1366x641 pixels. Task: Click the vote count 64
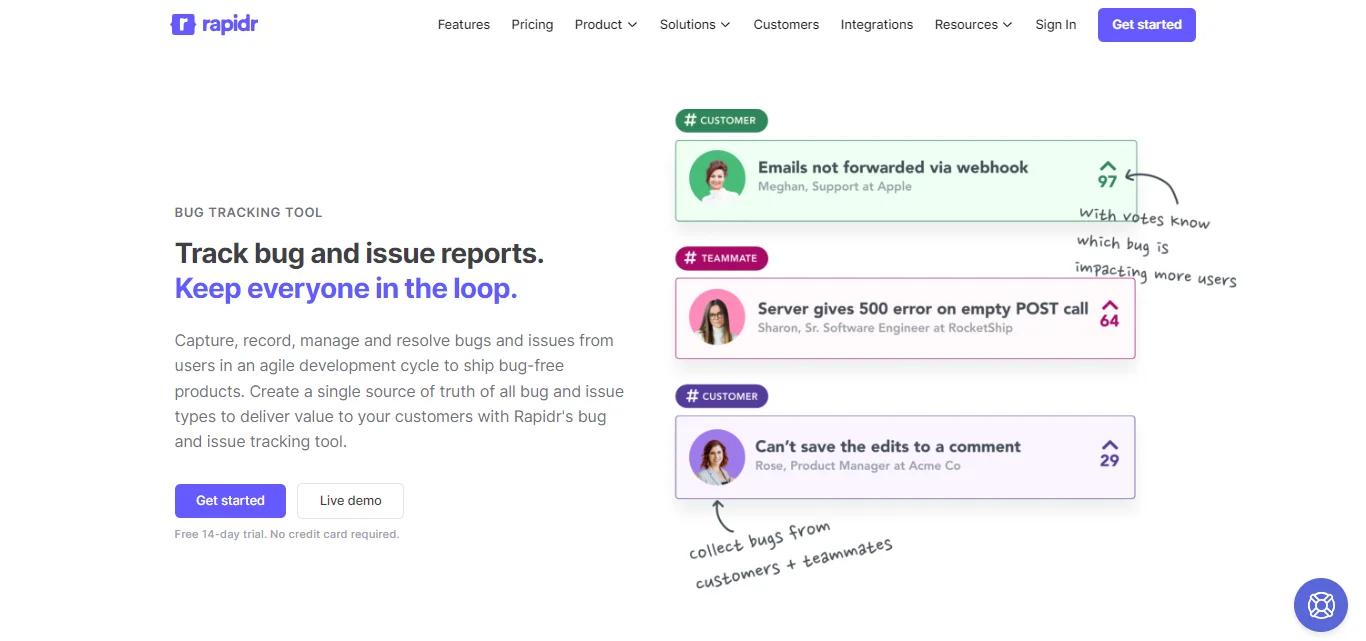coord(1110,321)
